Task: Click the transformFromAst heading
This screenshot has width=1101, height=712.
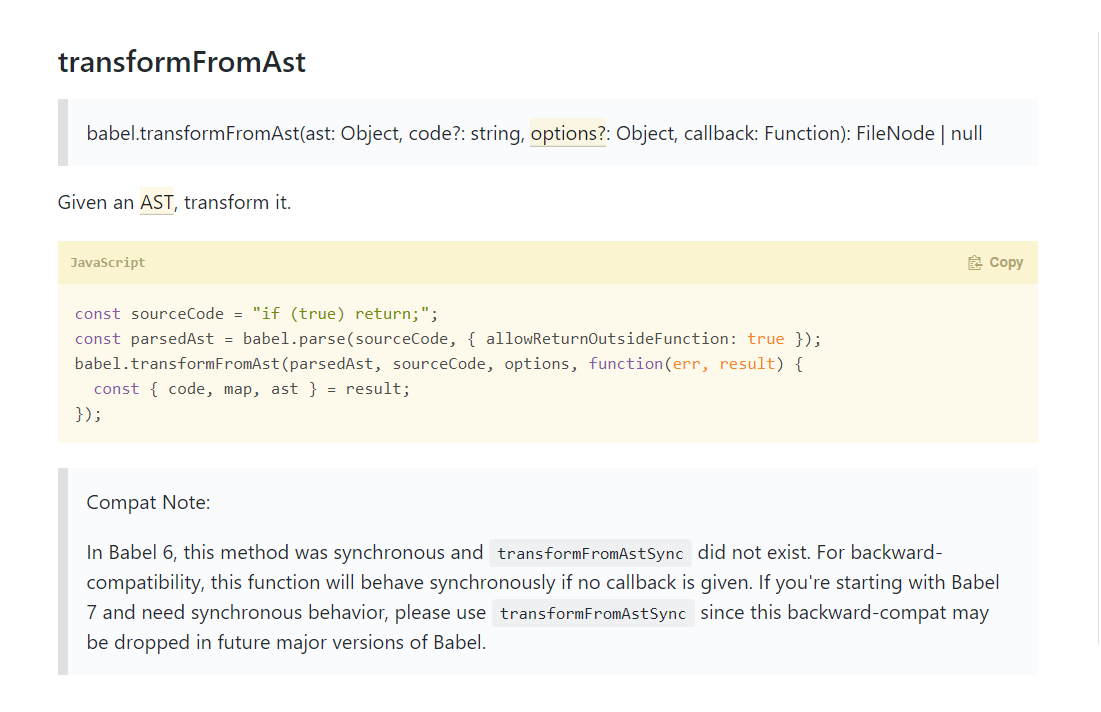Action: [182, 62]
